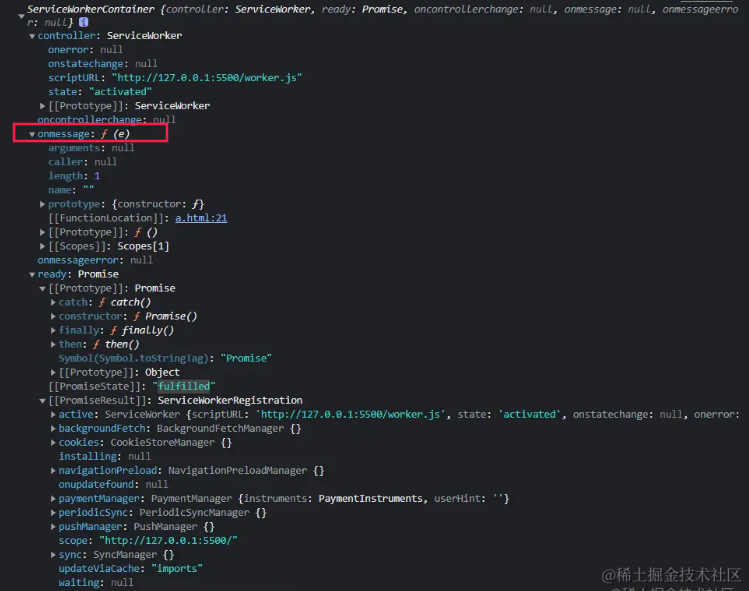Image resolution: width=749 pixels, height=591 pixels.
Task: Expand constructor: ƒ Promise() entry
Action: tap(53, 316)
